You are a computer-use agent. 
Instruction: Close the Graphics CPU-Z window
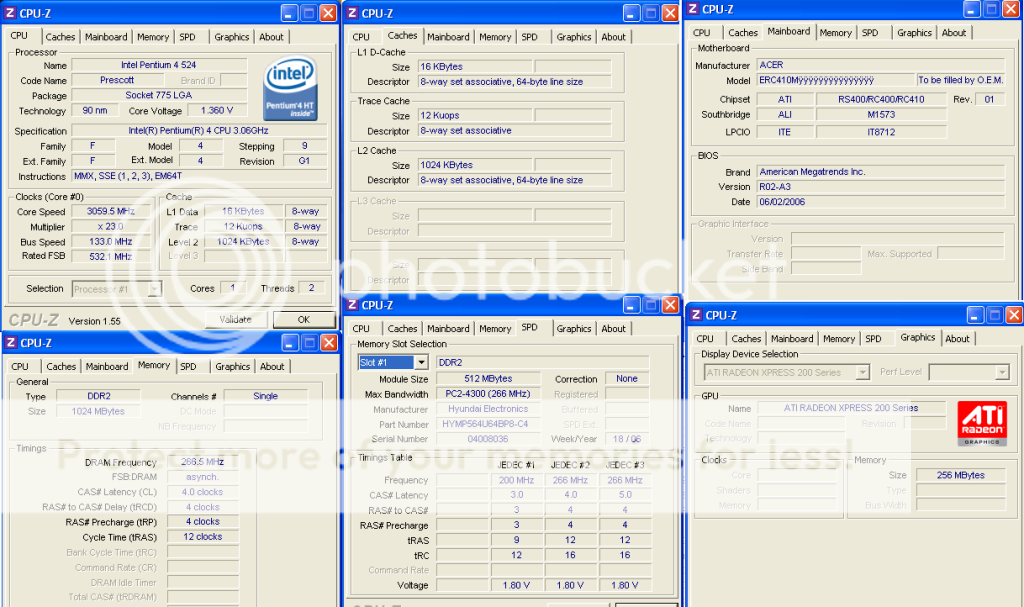1014,315
